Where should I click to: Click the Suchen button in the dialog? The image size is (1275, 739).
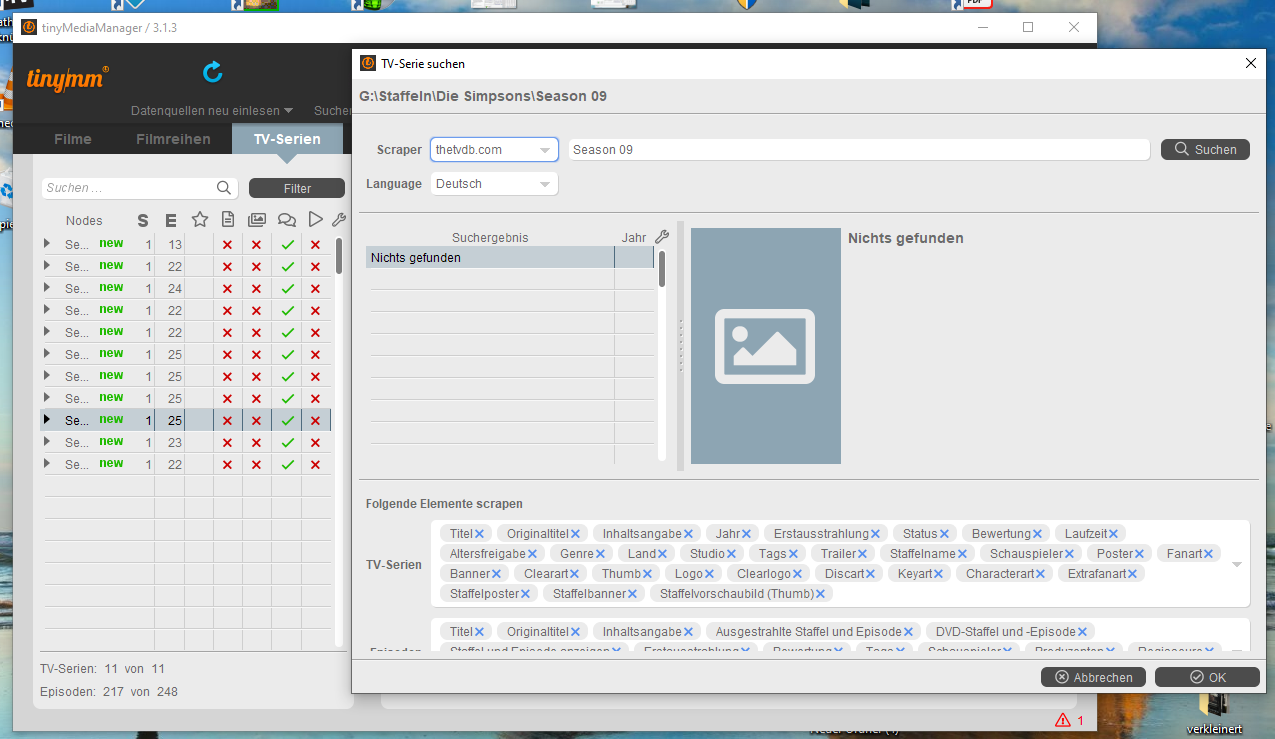pos(1205,150)
